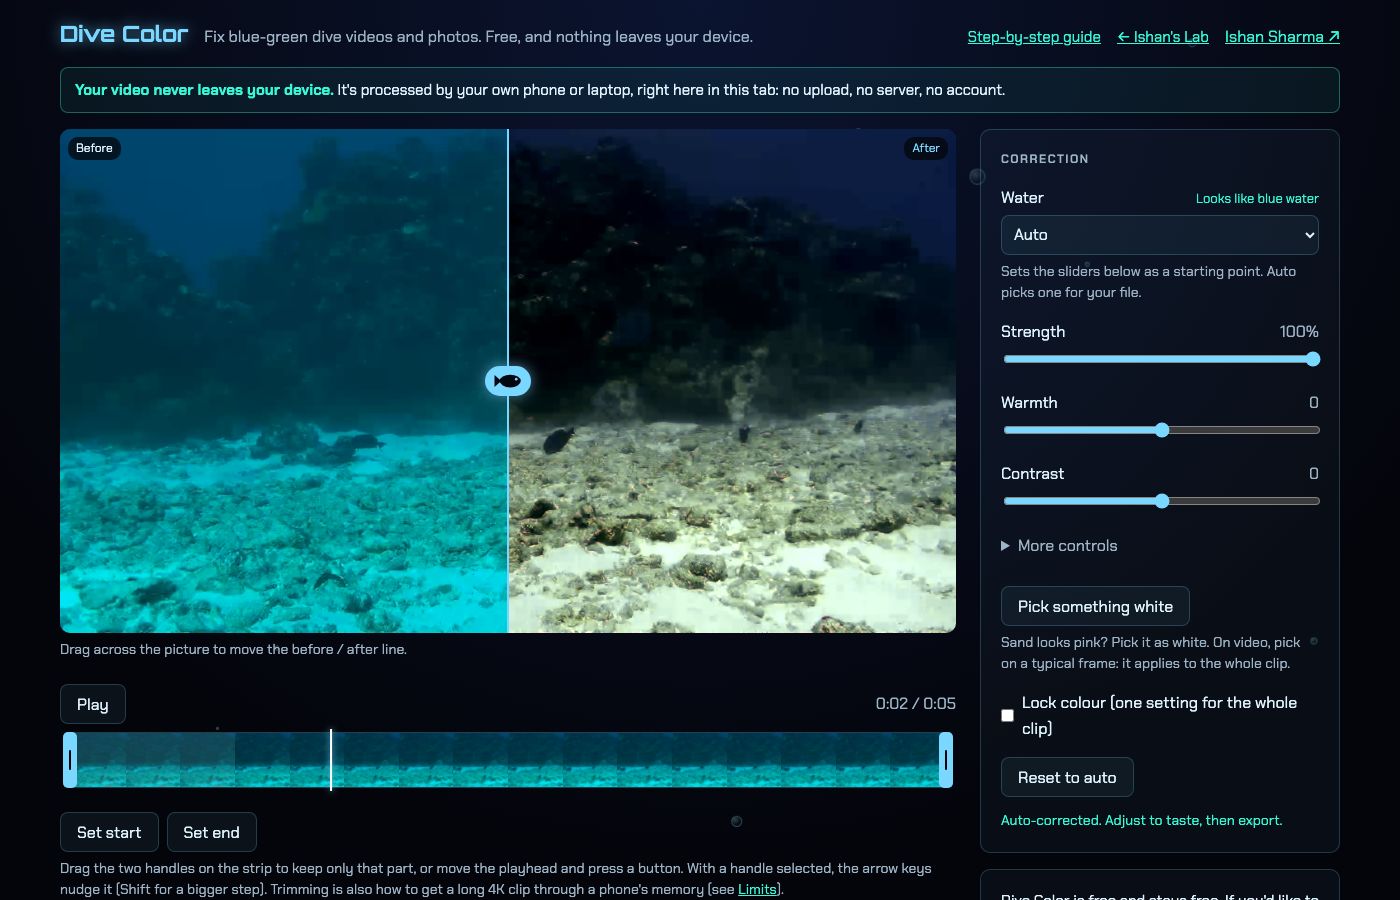The height and width of the screenshot is (900, 1400).
Task: Click the fish handle on the before/after divider
Action: (x=508, y=381)
